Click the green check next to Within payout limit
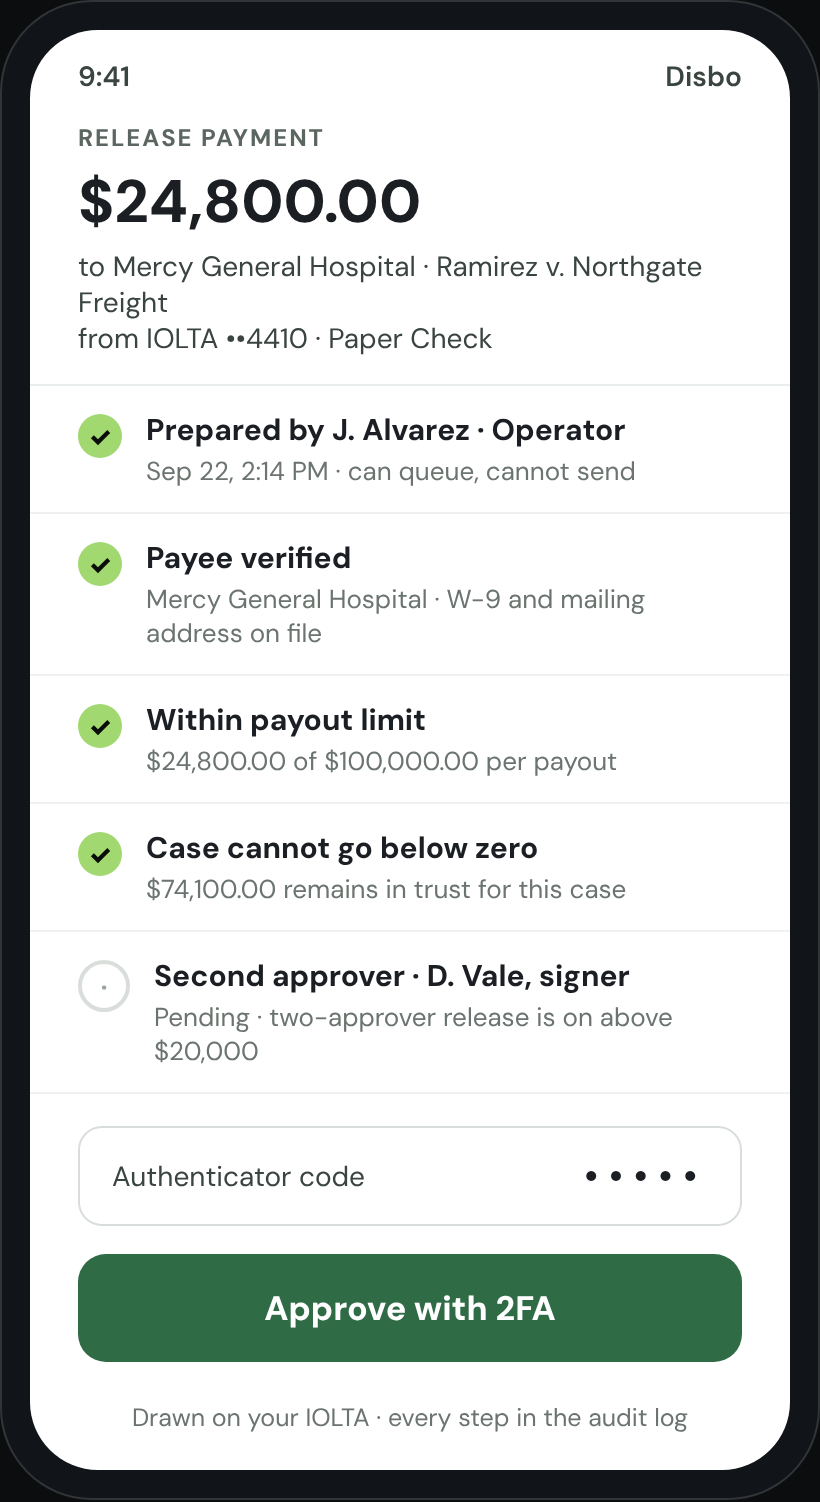 [100, 726]
